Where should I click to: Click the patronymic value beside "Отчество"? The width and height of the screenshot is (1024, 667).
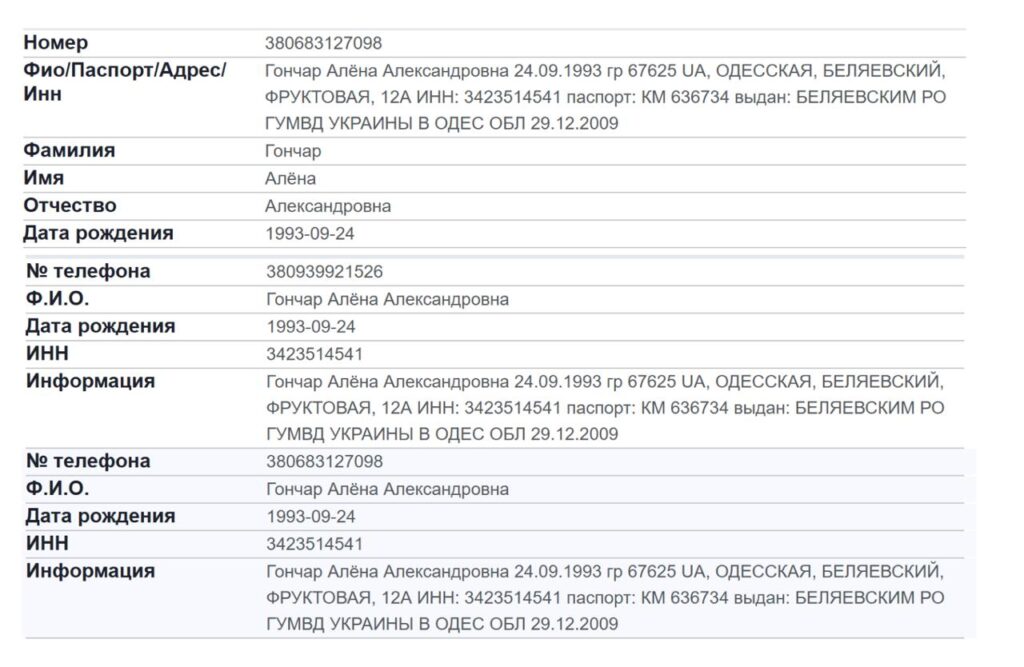point(328,207)
